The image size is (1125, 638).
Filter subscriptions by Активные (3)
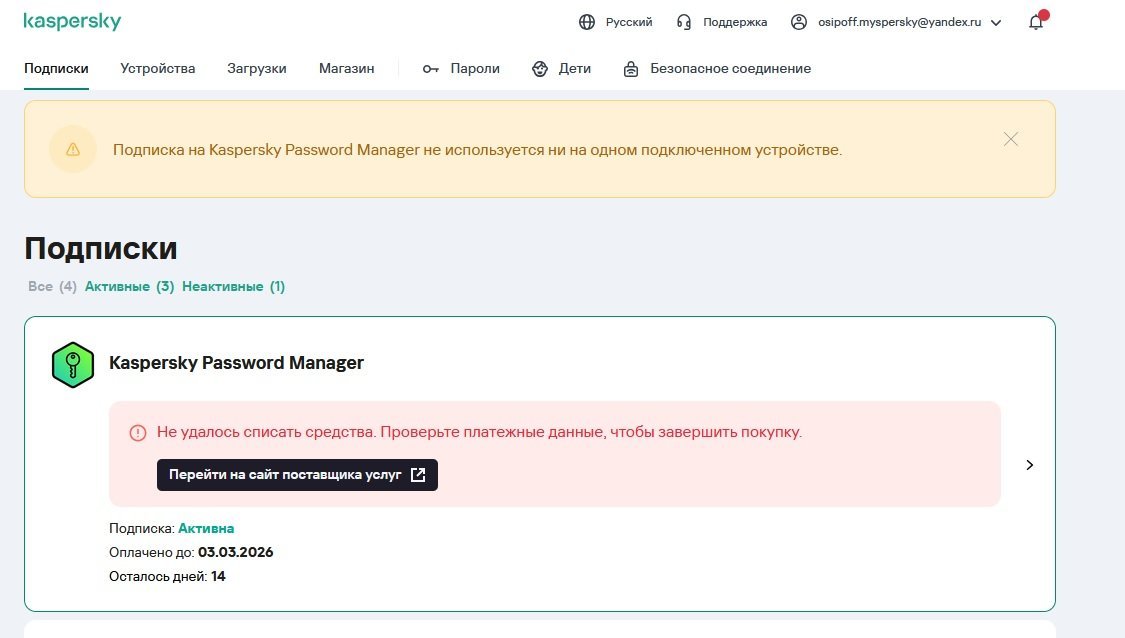click(130, 287)
